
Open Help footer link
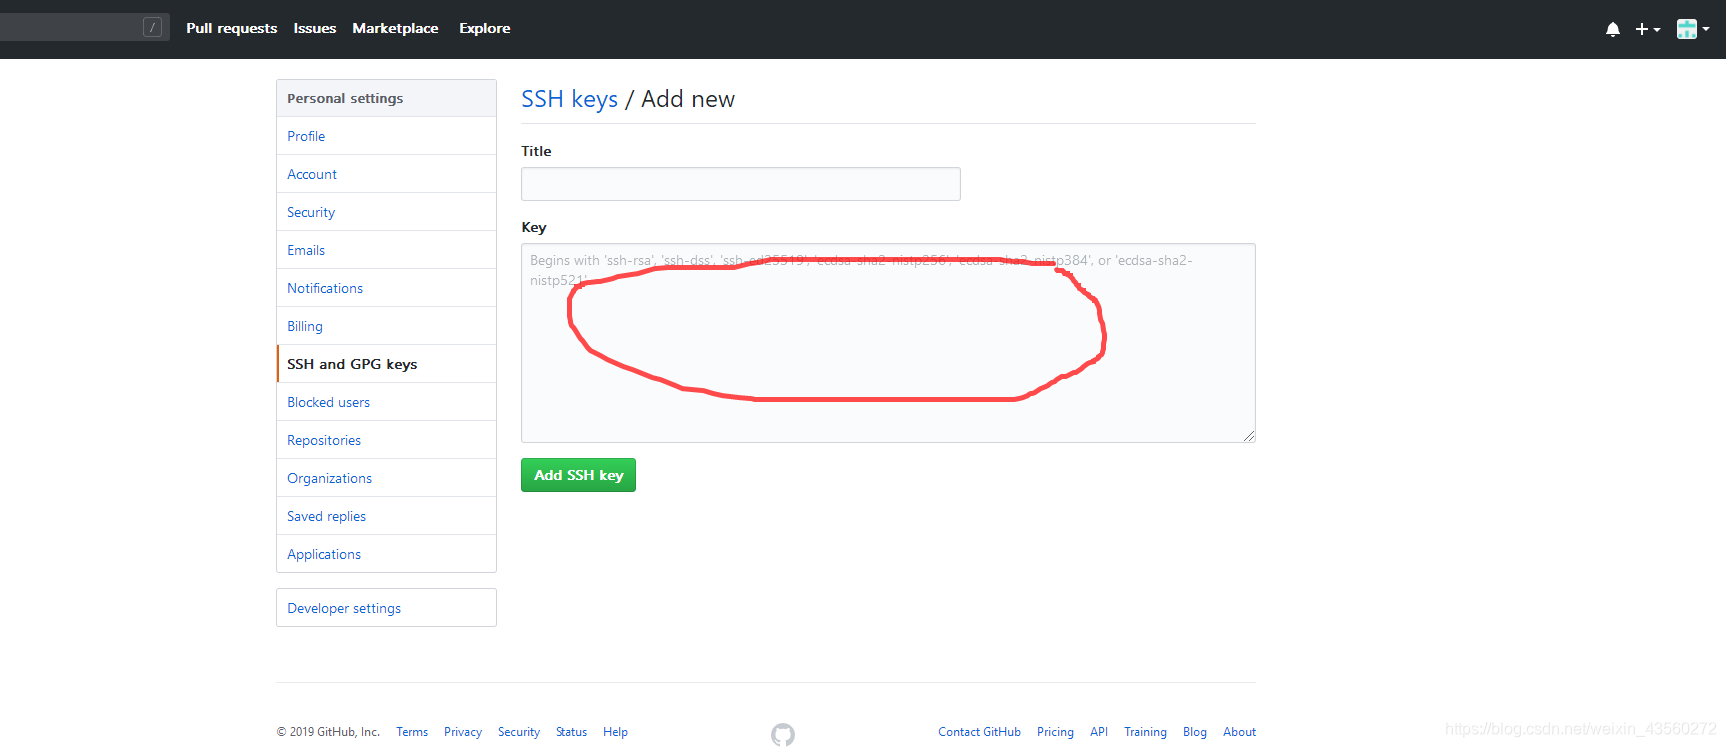[615, 732]
